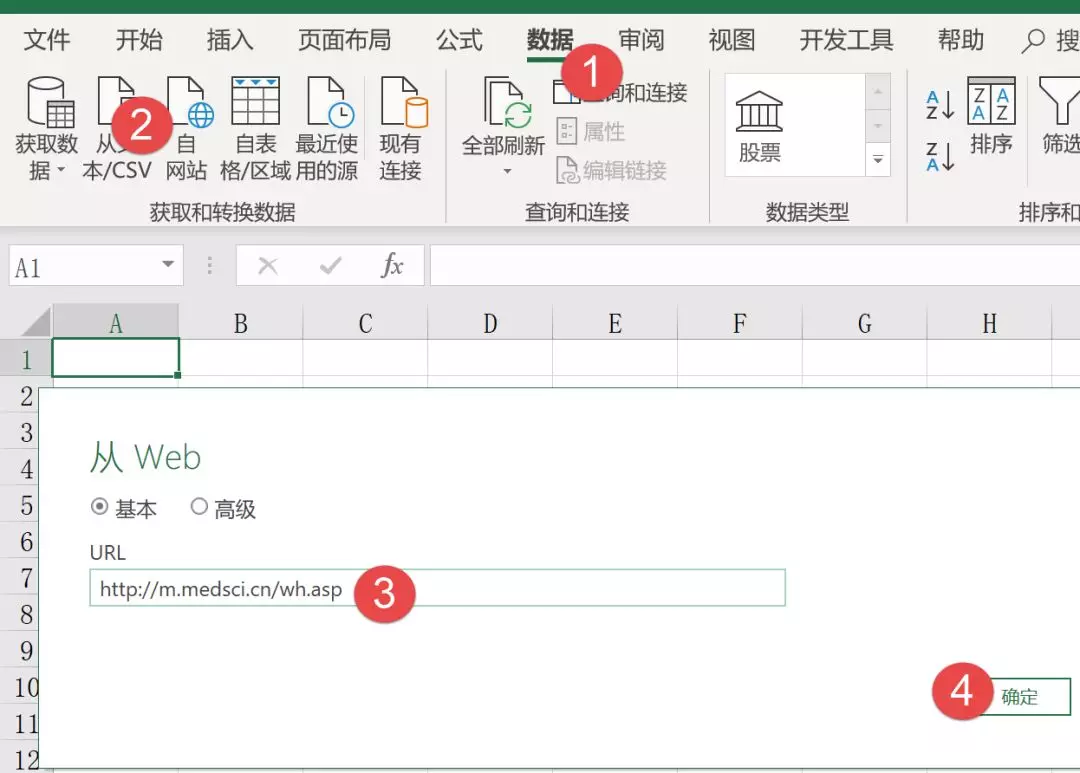Click the URL input field
This screenshot has width=1080, height=773.
437,588
